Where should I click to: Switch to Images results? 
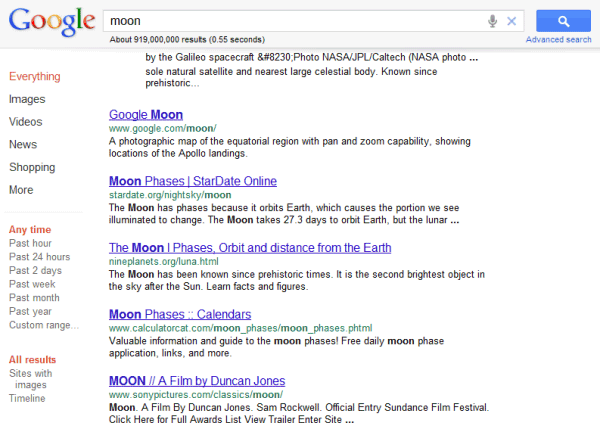27,99
